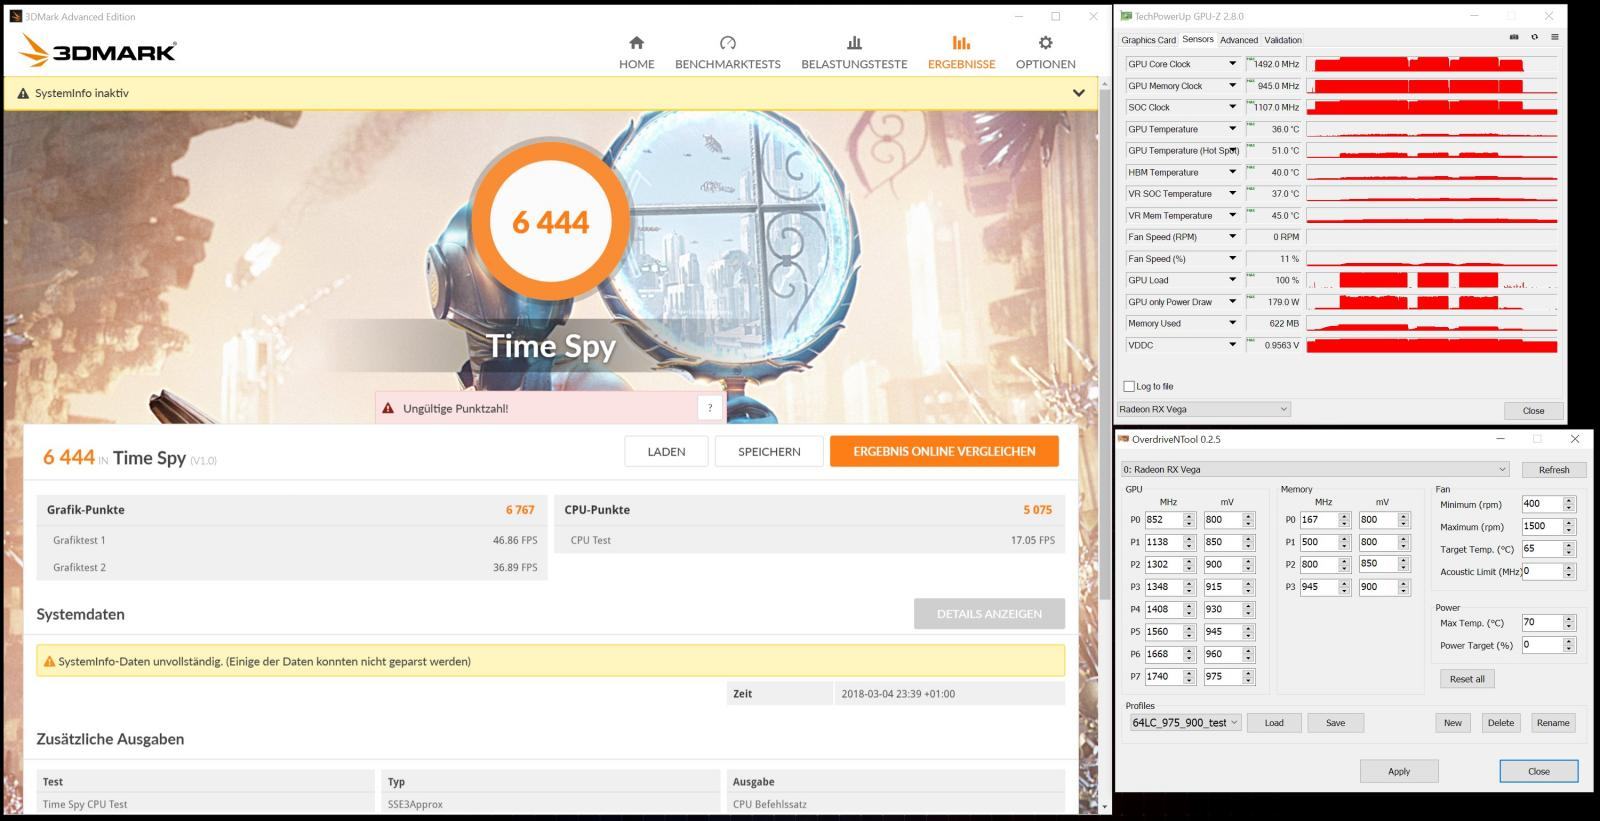Click the GPU-Z title bar app icon
The image size is (1600, 821).
[x=1126, y=16]
